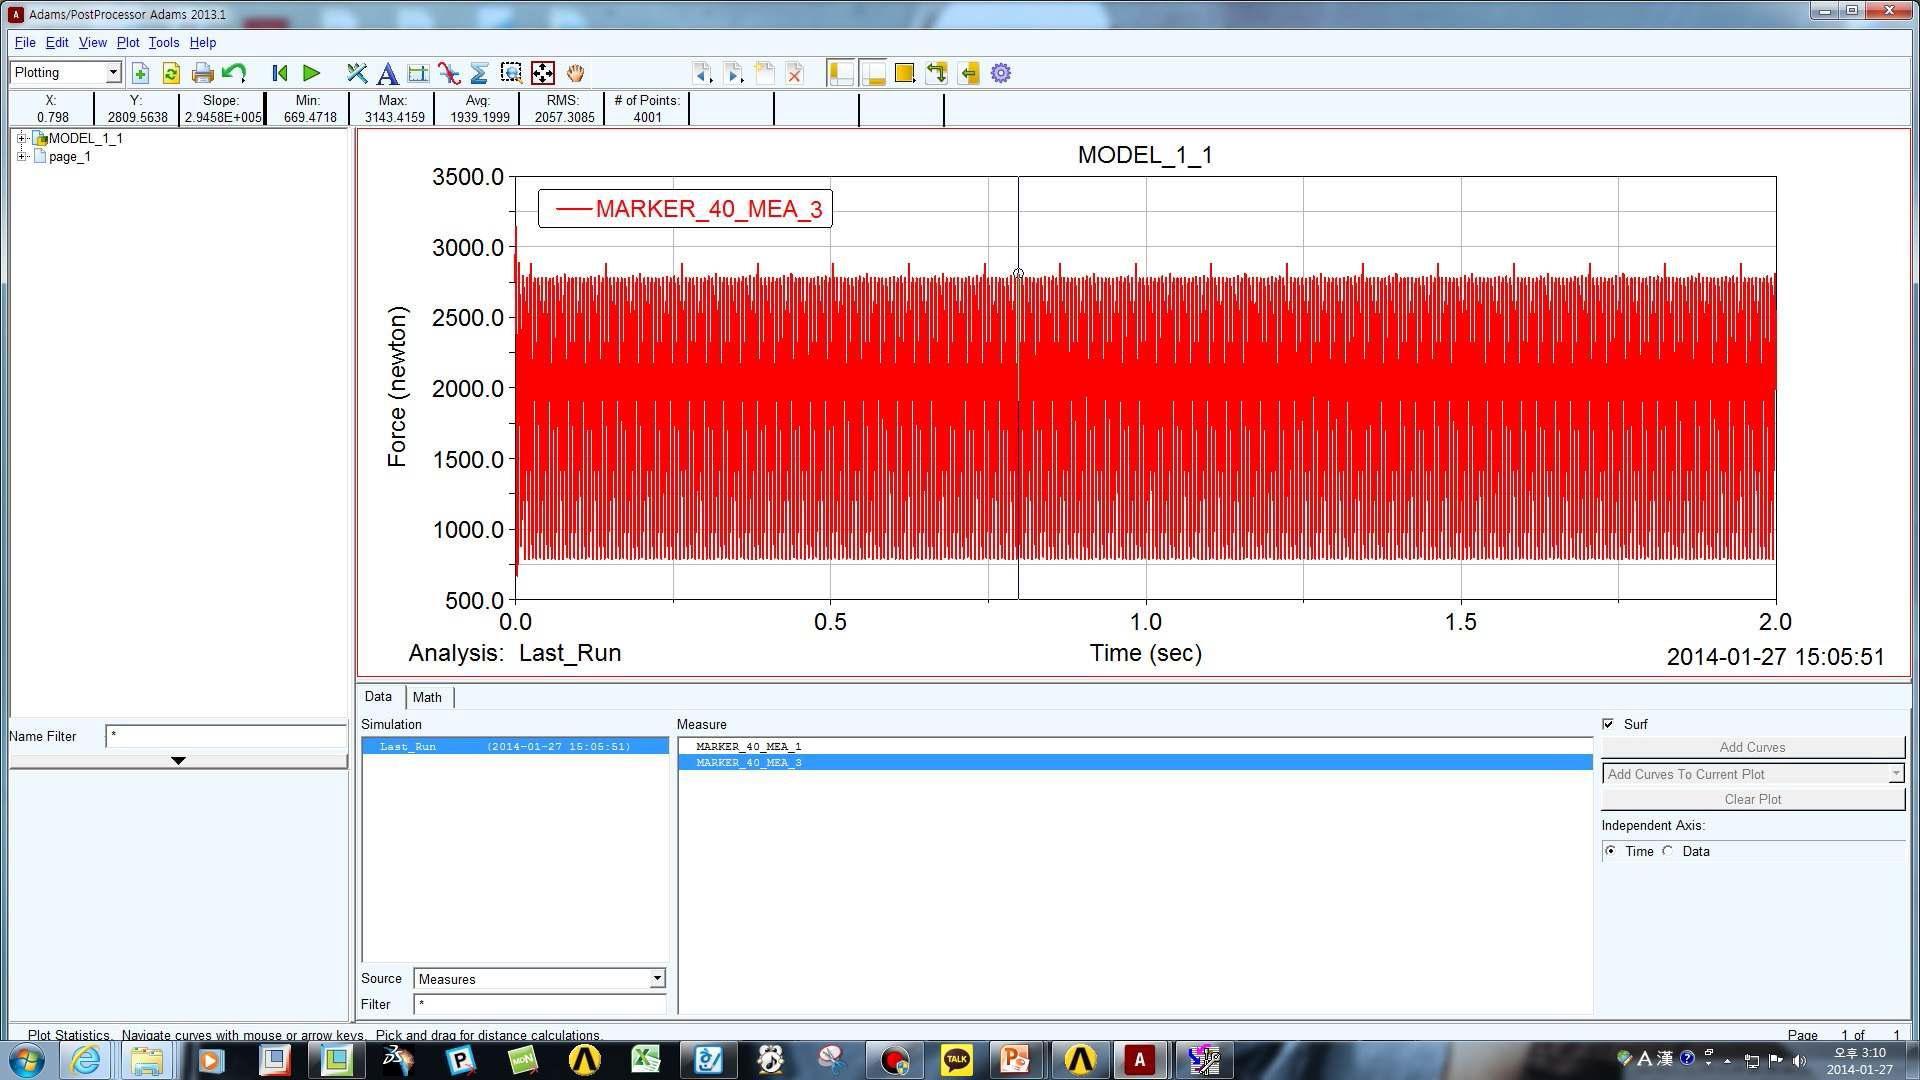The image size is (1920, 1080).
Task: Open Internet Explorer from taskbar
Action: 86,1060
